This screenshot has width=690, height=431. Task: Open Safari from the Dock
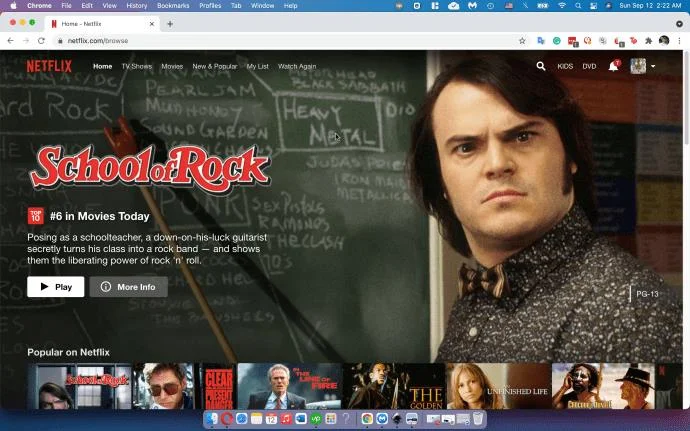click(x=242, y=419)
